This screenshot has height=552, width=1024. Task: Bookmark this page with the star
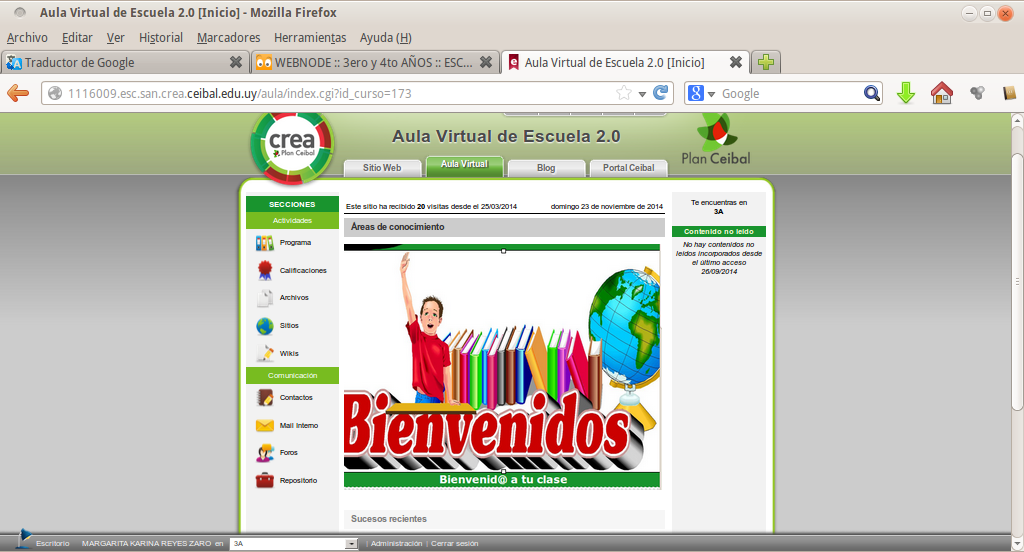click(x=624, y=93)
